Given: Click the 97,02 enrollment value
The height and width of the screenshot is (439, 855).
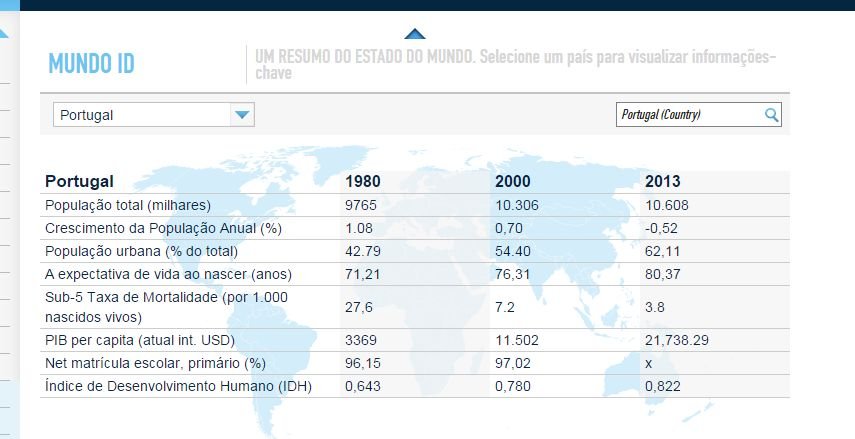Looking at the screenshot, I should point(513,363).
